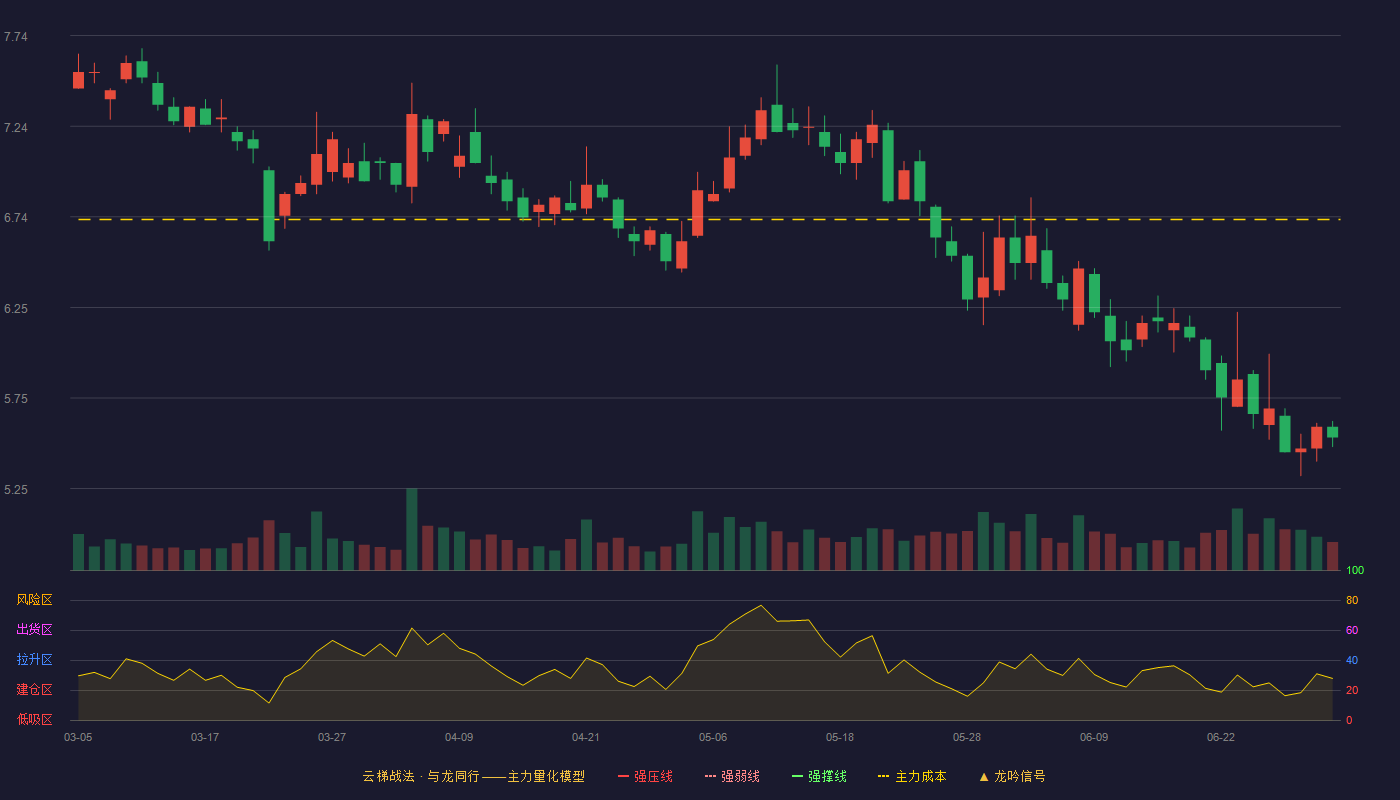The height and width of the screenshot is (800, 1400).
Task: Click the highest peak of the indicator line
Action: [x=761, y=606]
